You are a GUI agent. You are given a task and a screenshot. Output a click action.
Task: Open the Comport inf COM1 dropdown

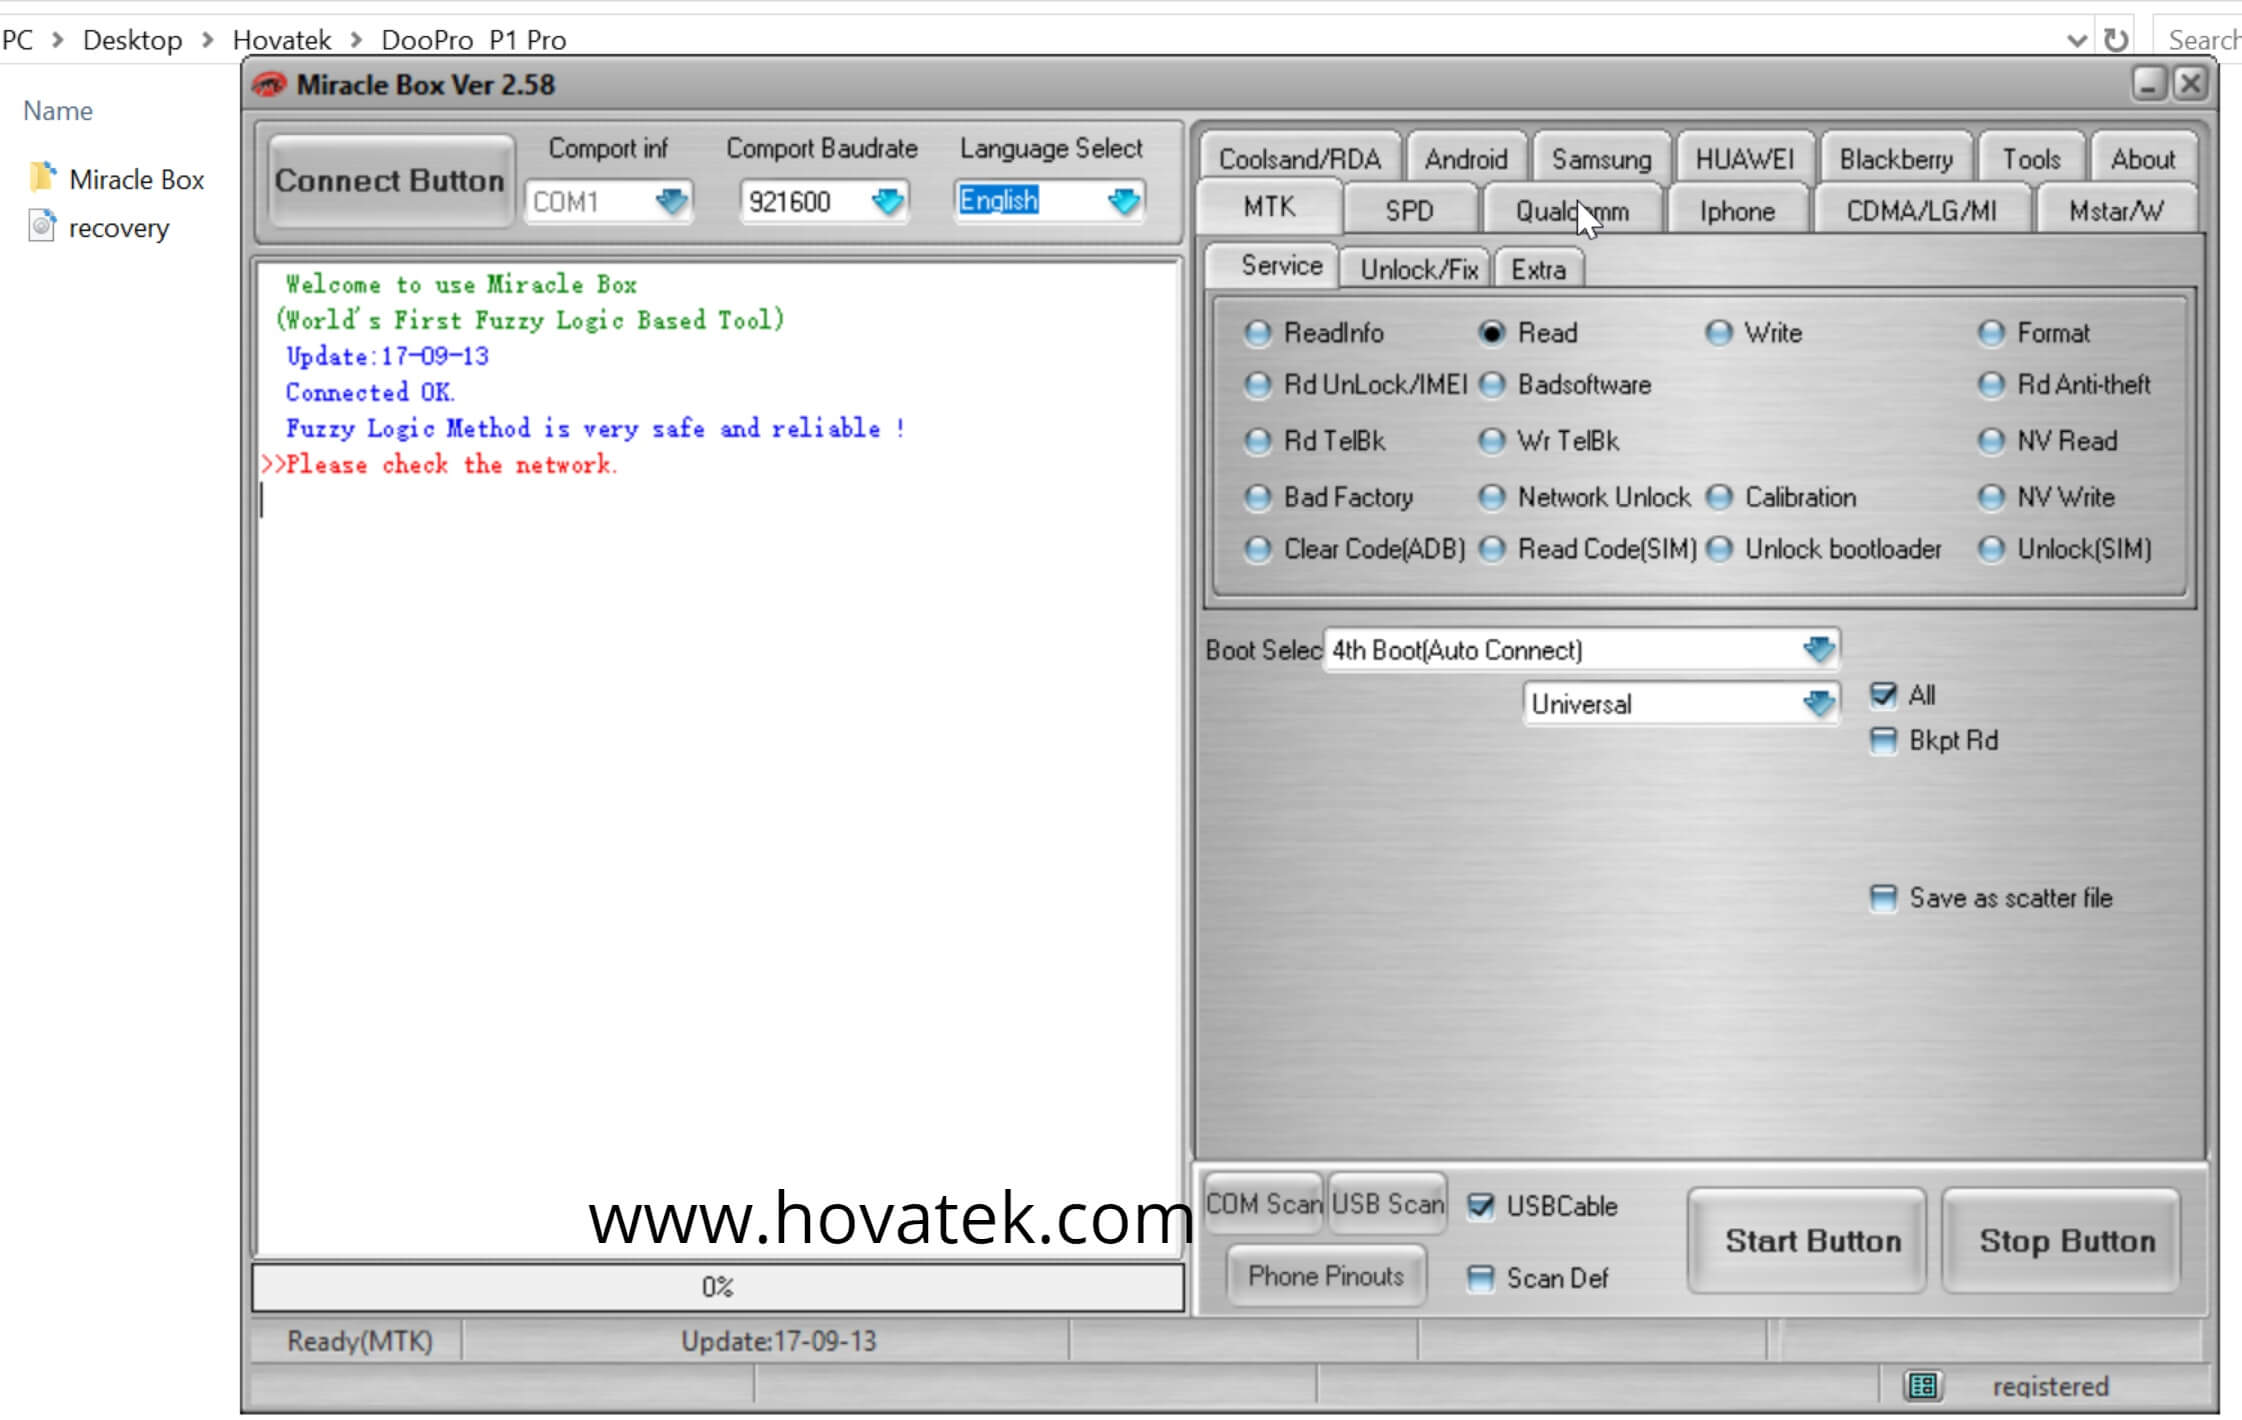click(x=671, y=201)
